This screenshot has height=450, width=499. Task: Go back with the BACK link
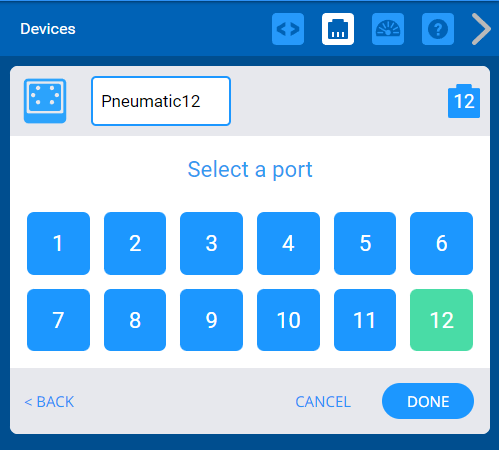(49, 402)
